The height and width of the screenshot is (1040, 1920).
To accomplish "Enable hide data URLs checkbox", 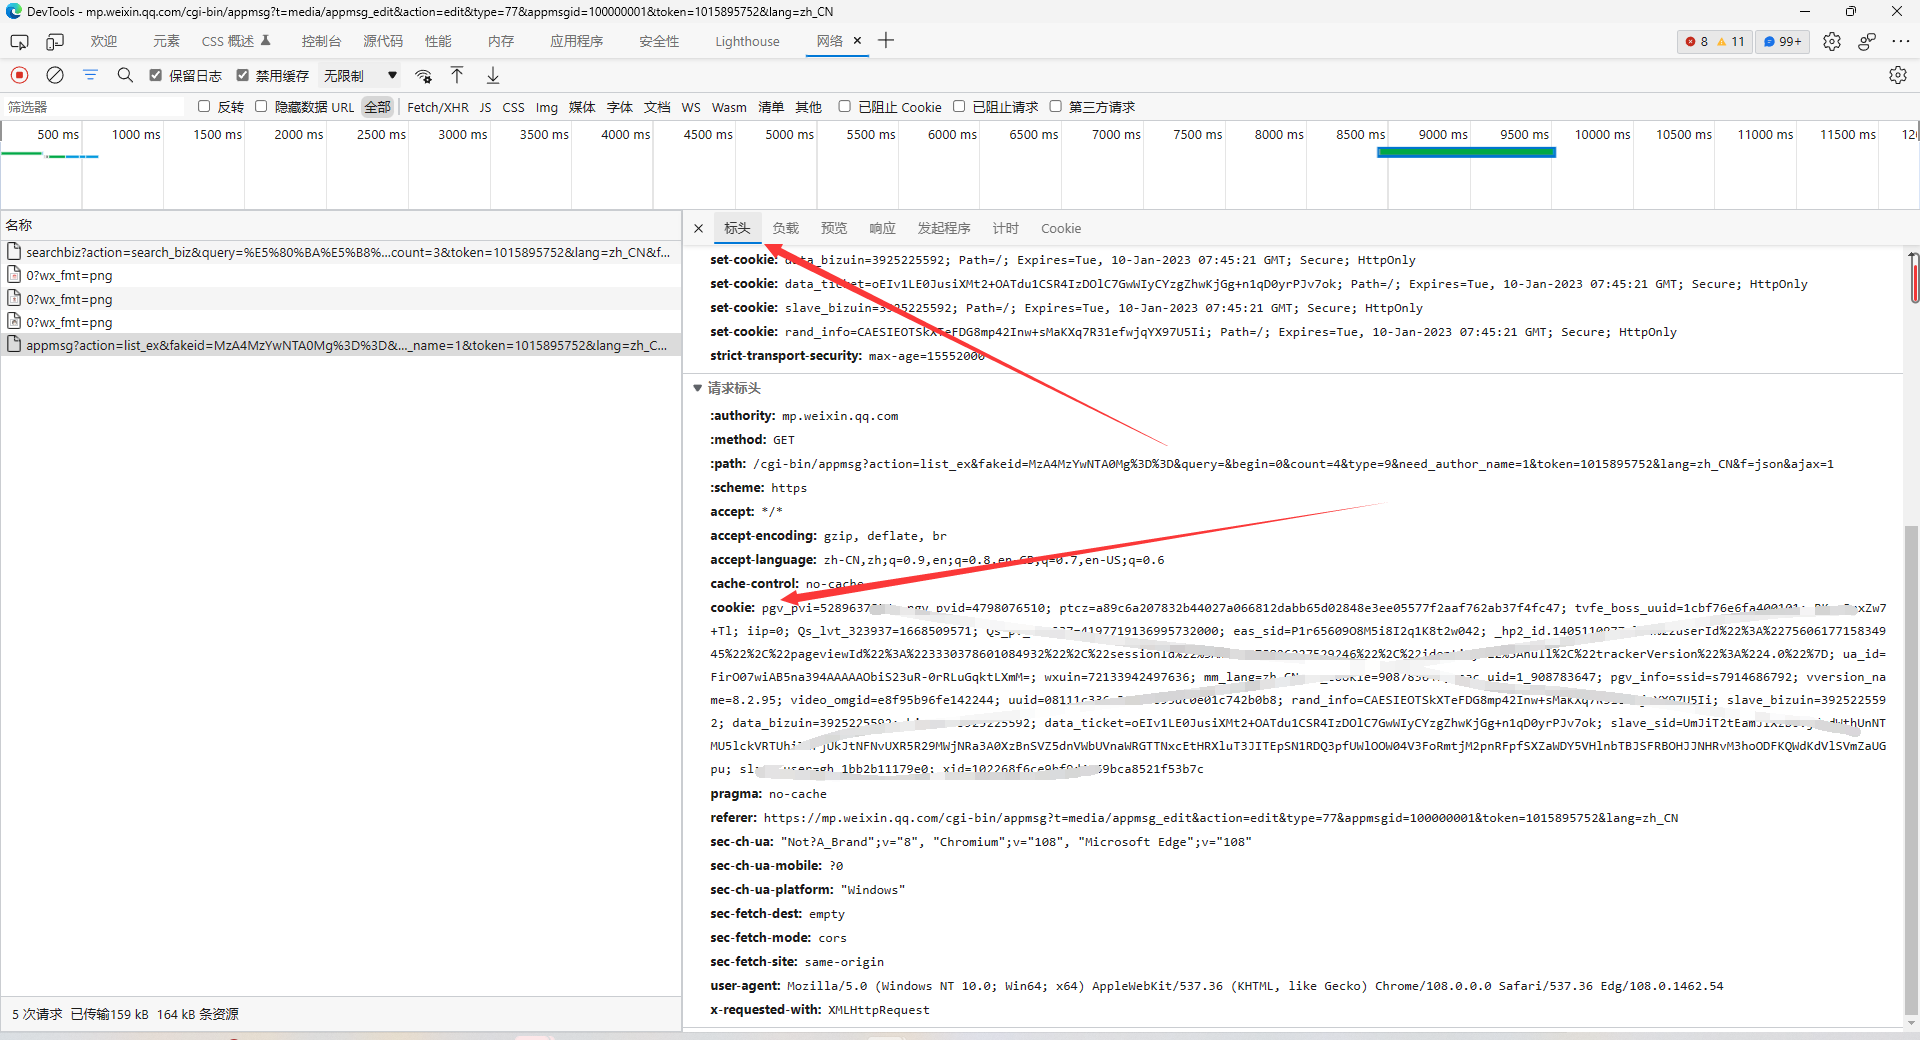I will click(x=261, y=106).
